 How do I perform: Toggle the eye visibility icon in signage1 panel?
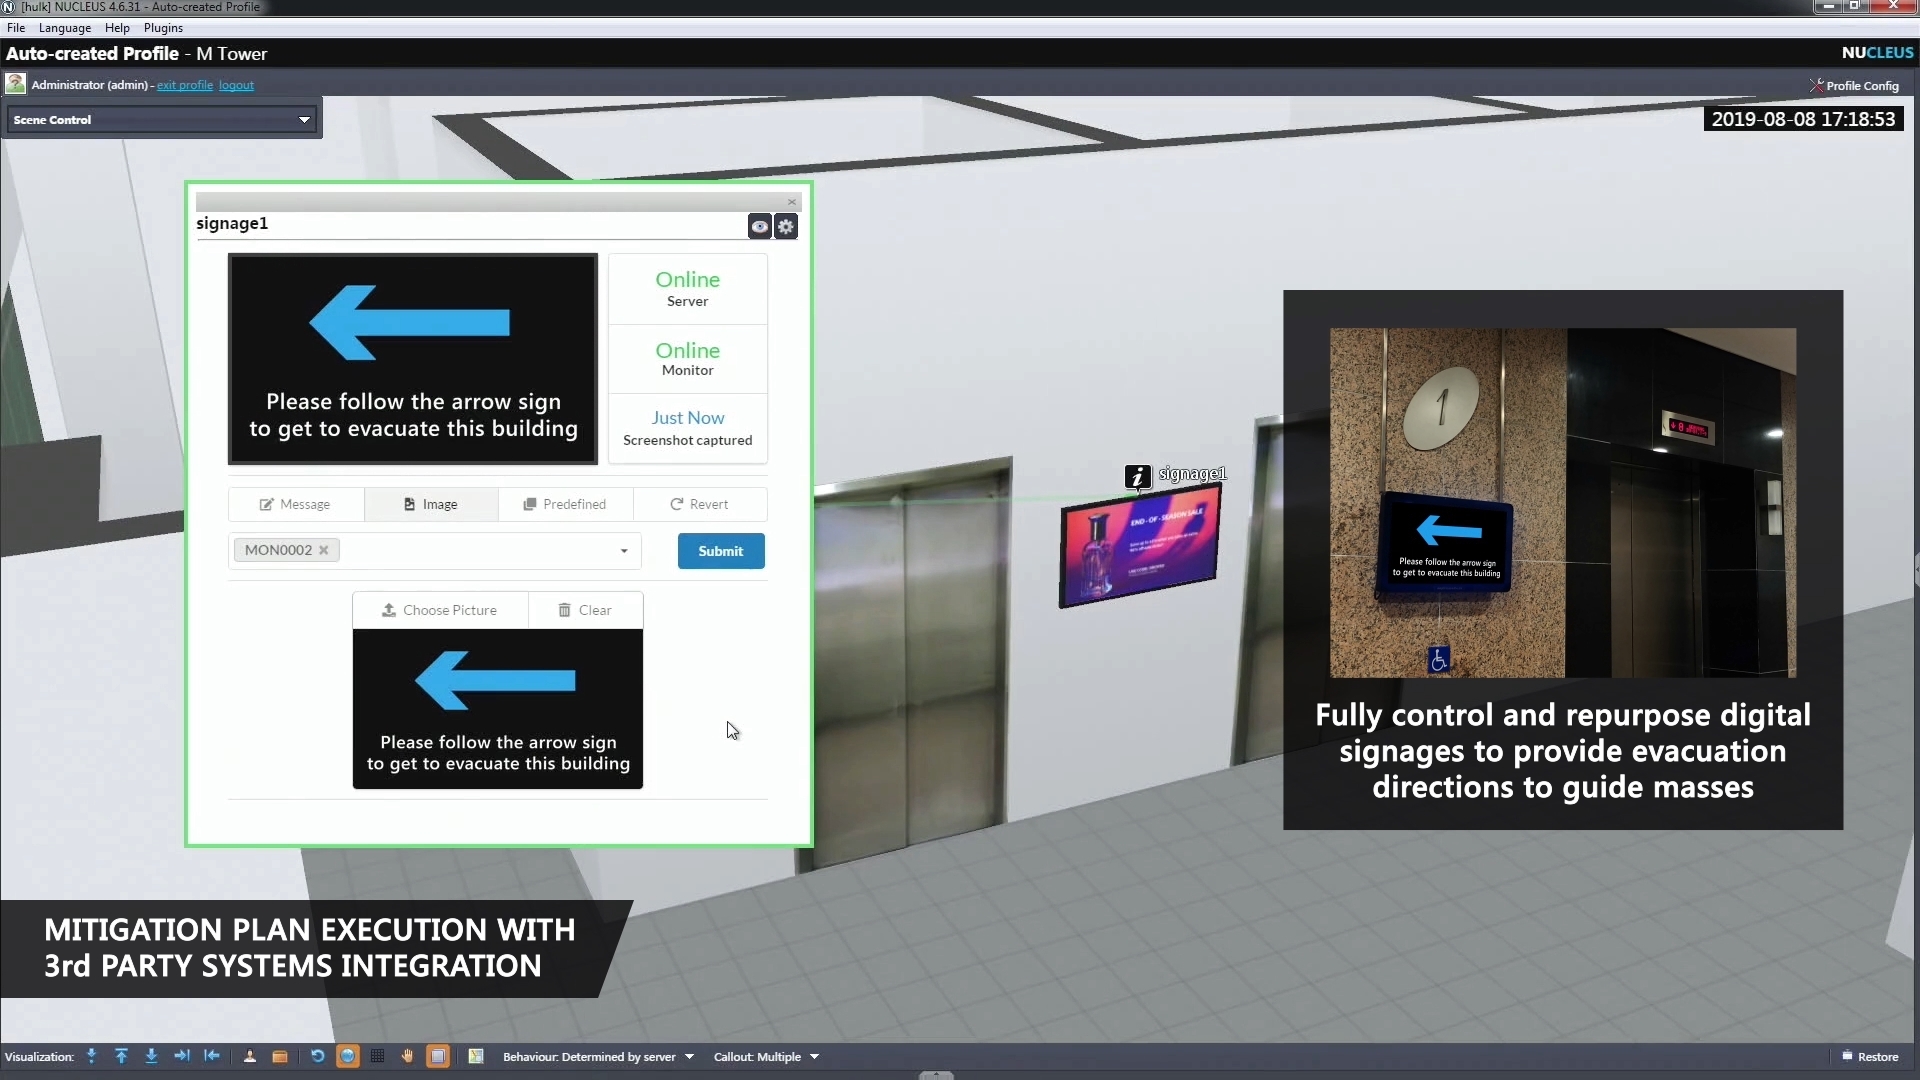tap(760, 227)
